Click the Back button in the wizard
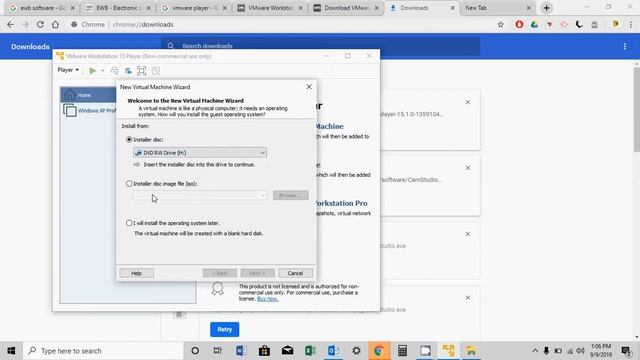Screen dimensions: 640x360 [x=220, y=273]
